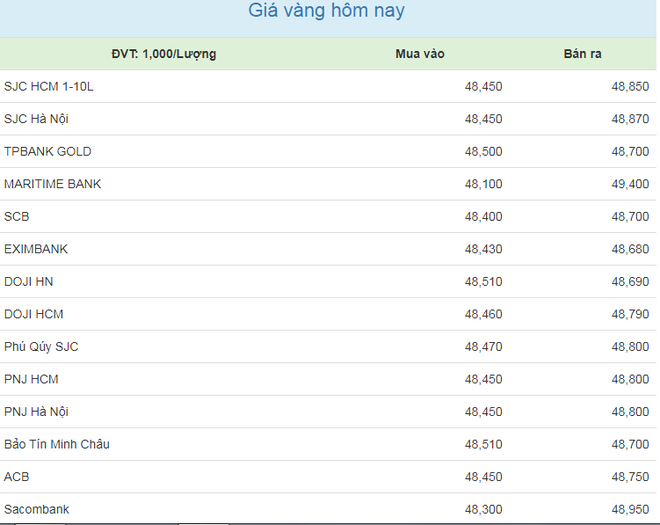This screenshot has width=660, height=525.
Task: Select the 'DOJI HN' row name
Action: click(x=29, y=282)
